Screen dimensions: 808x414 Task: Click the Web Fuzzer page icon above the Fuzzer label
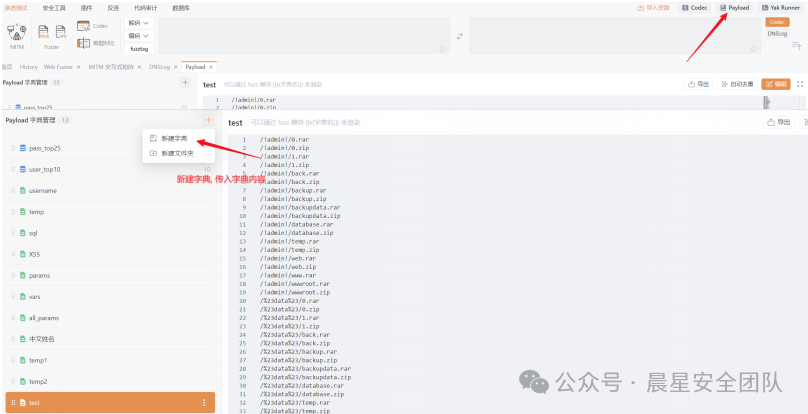click(x=45, y=32)
